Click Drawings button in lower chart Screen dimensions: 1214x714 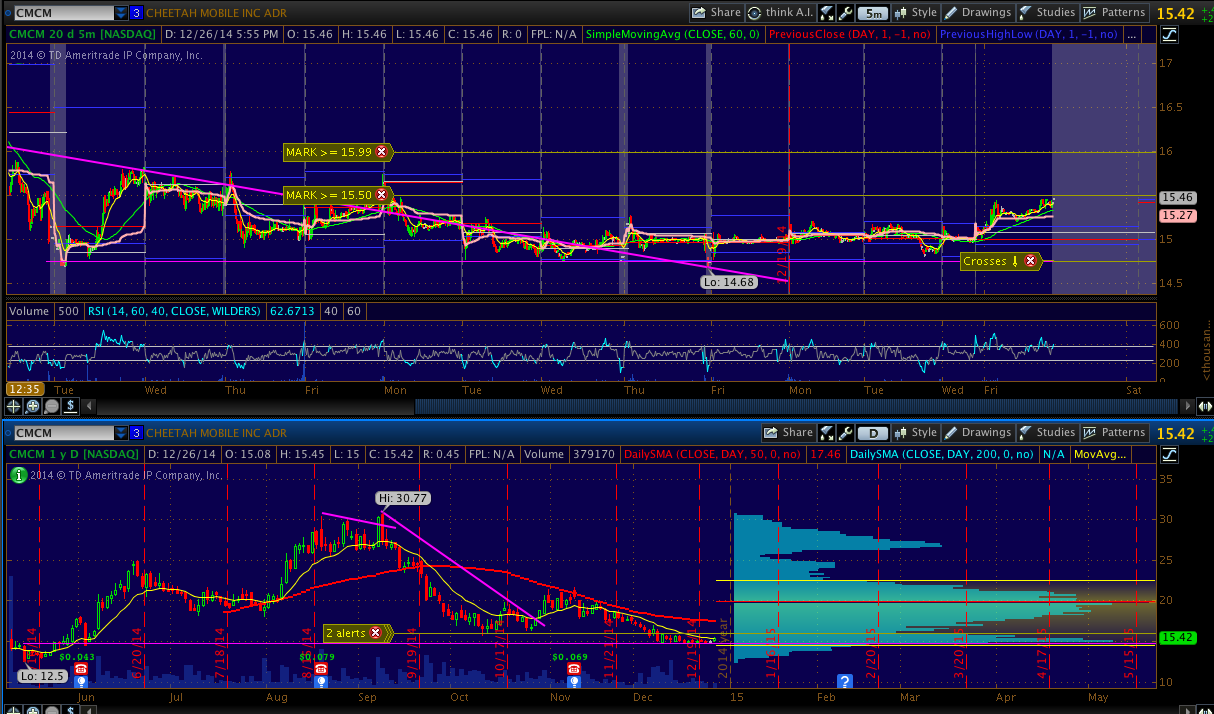[x=978, y=433]
